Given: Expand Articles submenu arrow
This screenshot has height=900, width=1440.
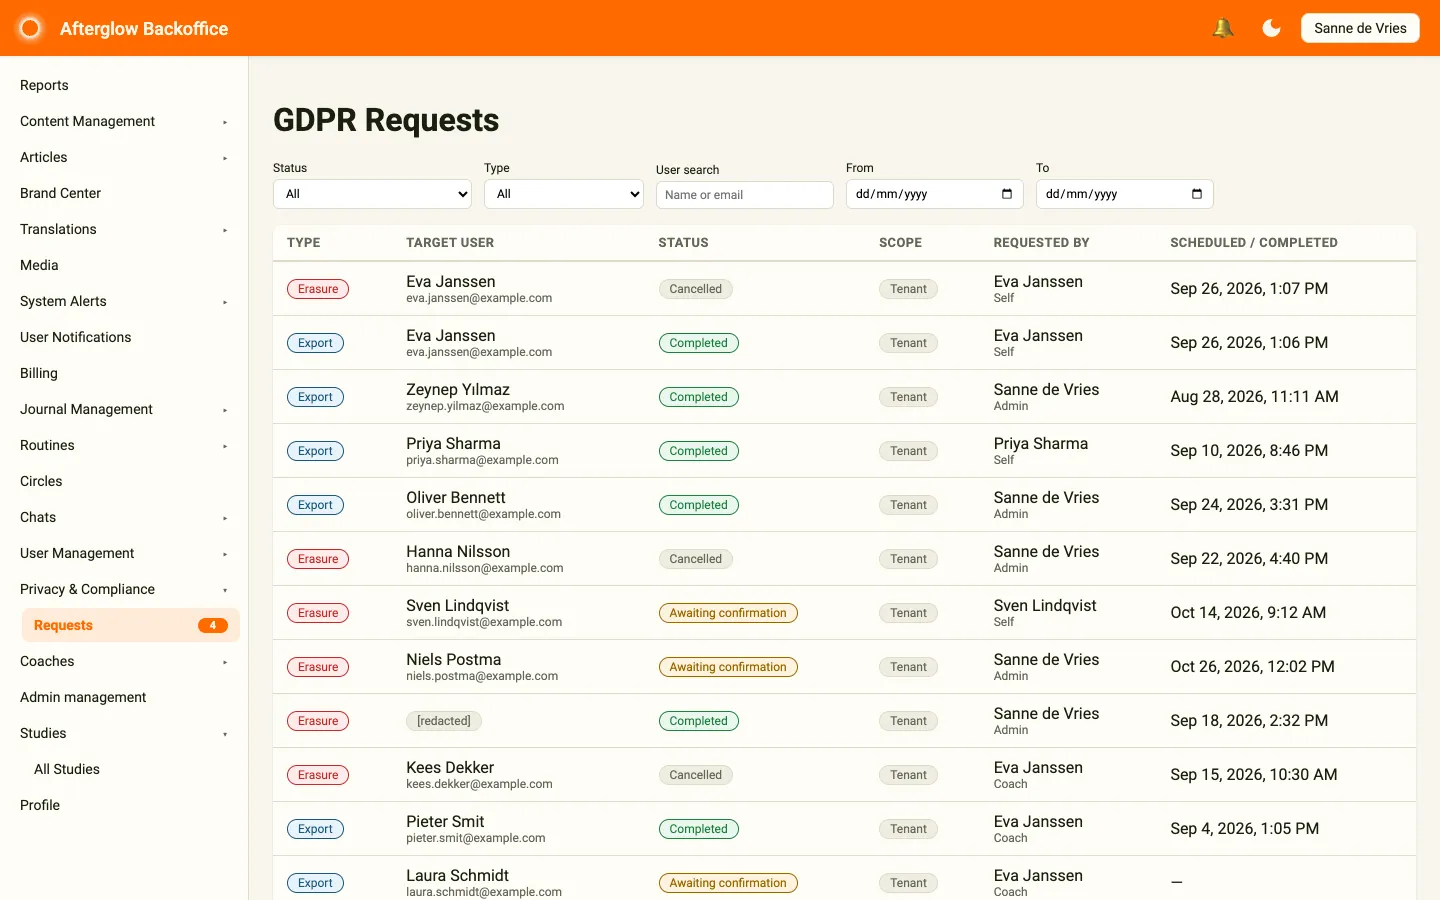Looking at the screenshot, I should (225, 158).
